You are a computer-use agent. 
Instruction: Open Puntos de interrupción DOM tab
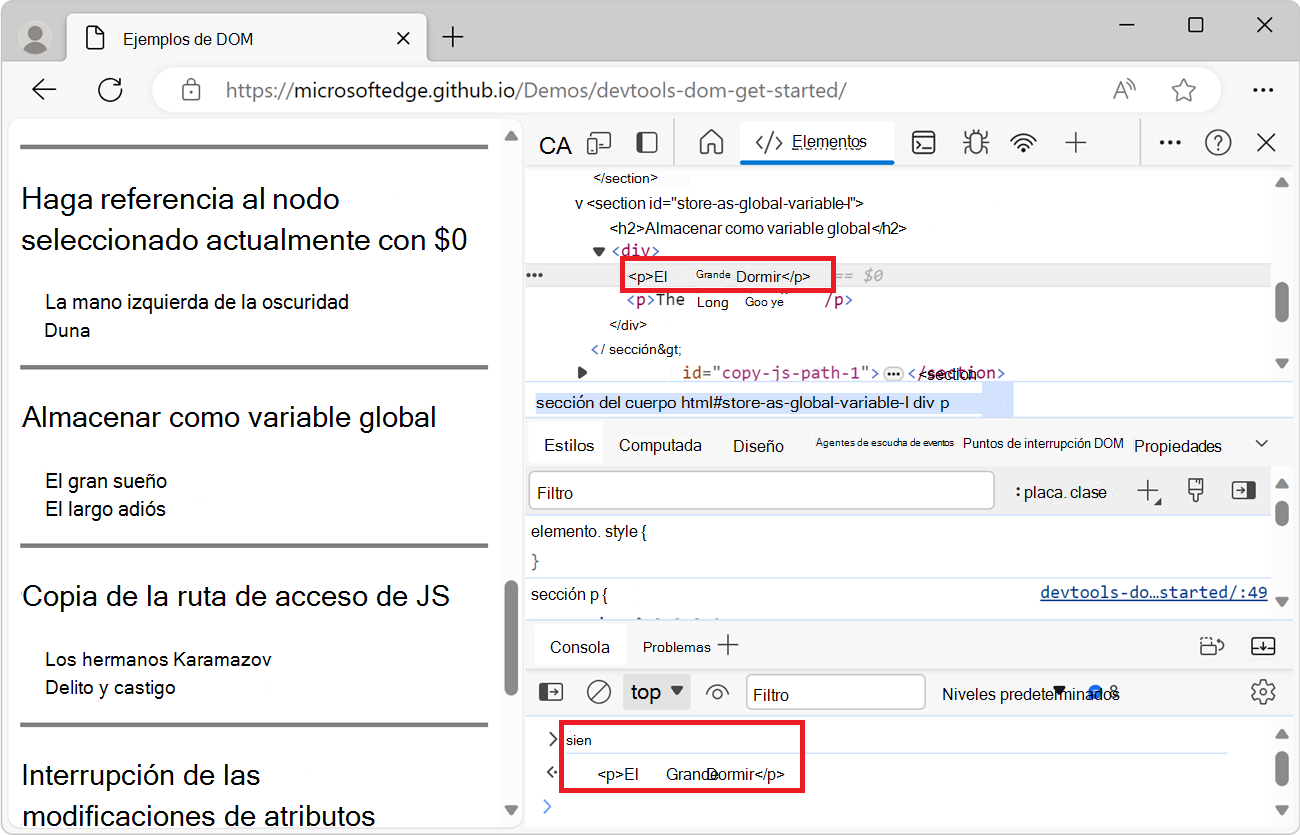[x=1043, y=443]
